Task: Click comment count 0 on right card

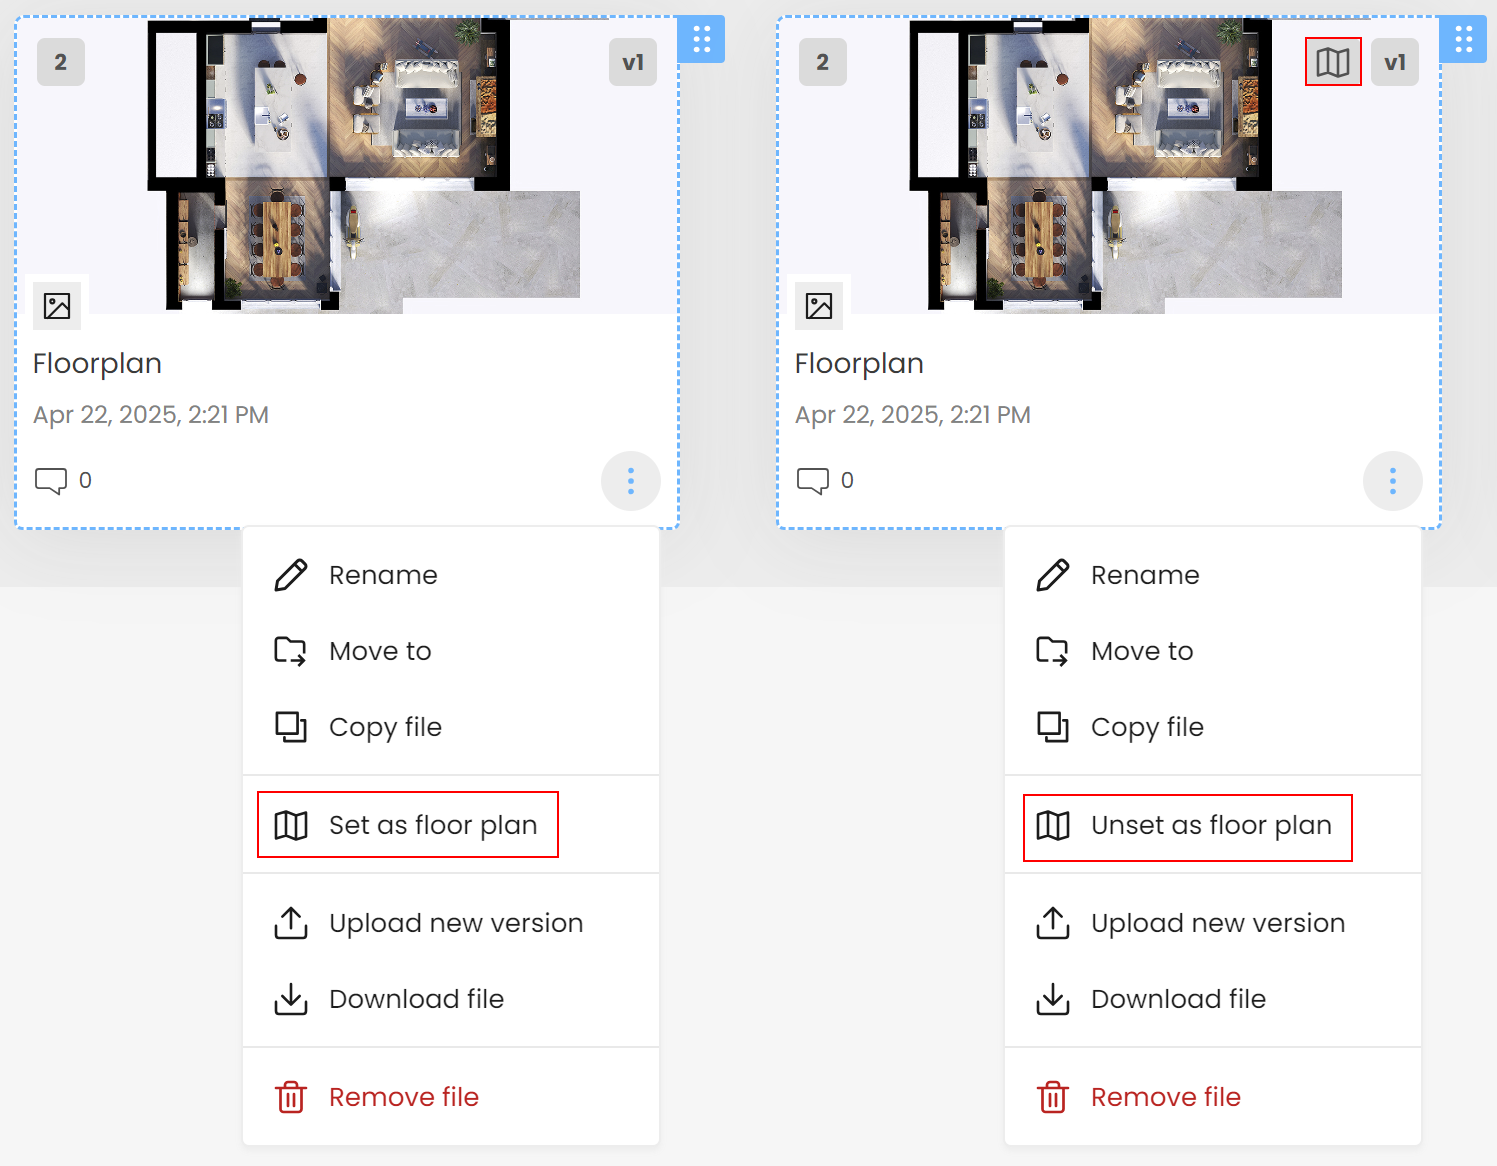Action: (847, 481)
